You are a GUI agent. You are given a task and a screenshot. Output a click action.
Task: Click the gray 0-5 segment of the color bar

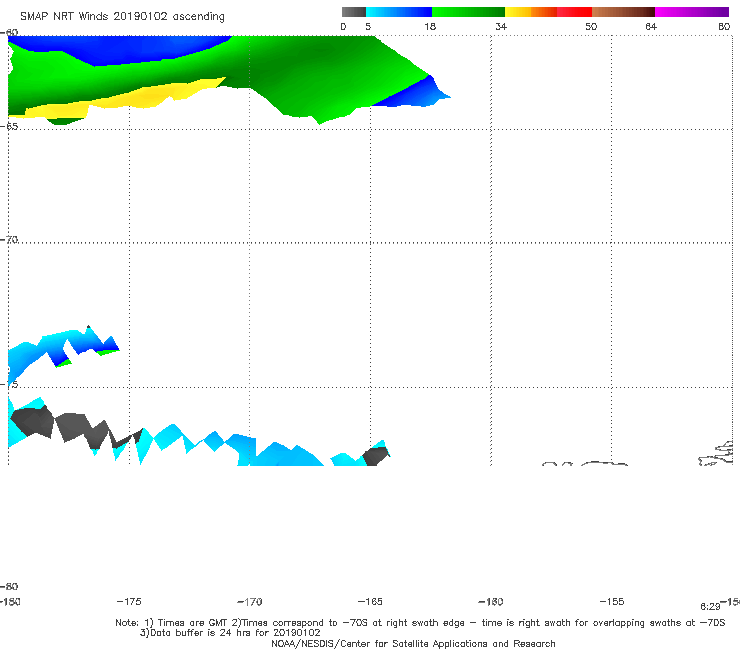[x=353, y=12]
